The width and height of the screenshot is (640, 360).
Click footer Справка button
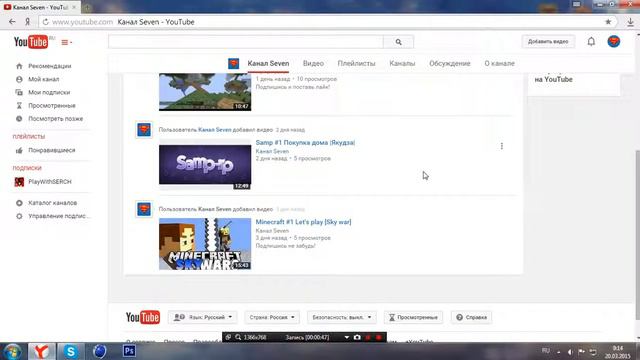click(471, 317)
